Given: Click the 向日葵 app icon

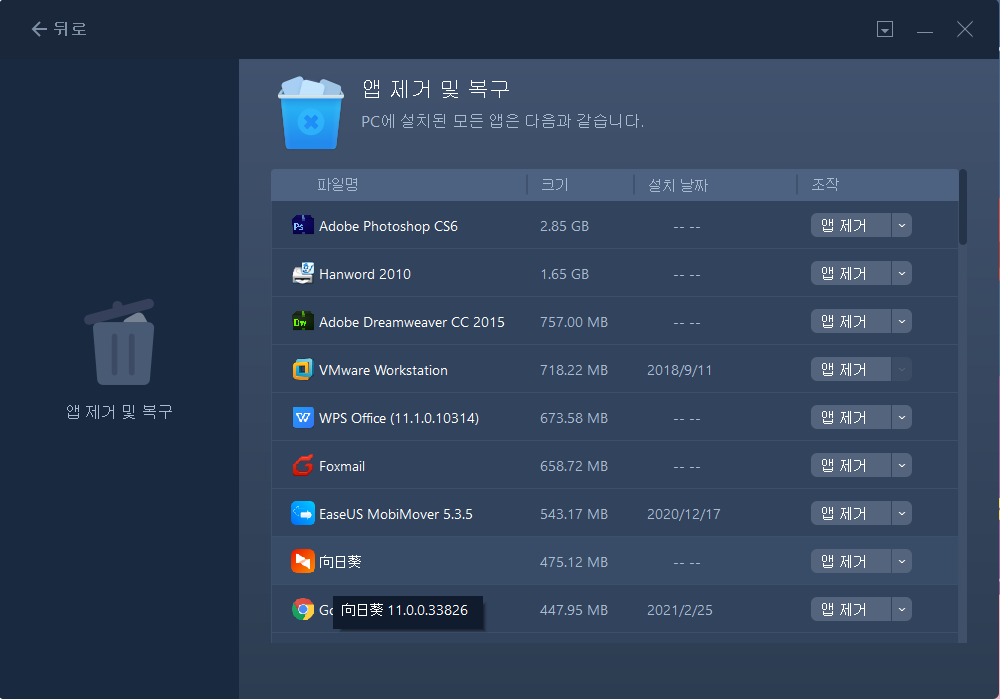Looking at the screenshot, I should point(302,561).
